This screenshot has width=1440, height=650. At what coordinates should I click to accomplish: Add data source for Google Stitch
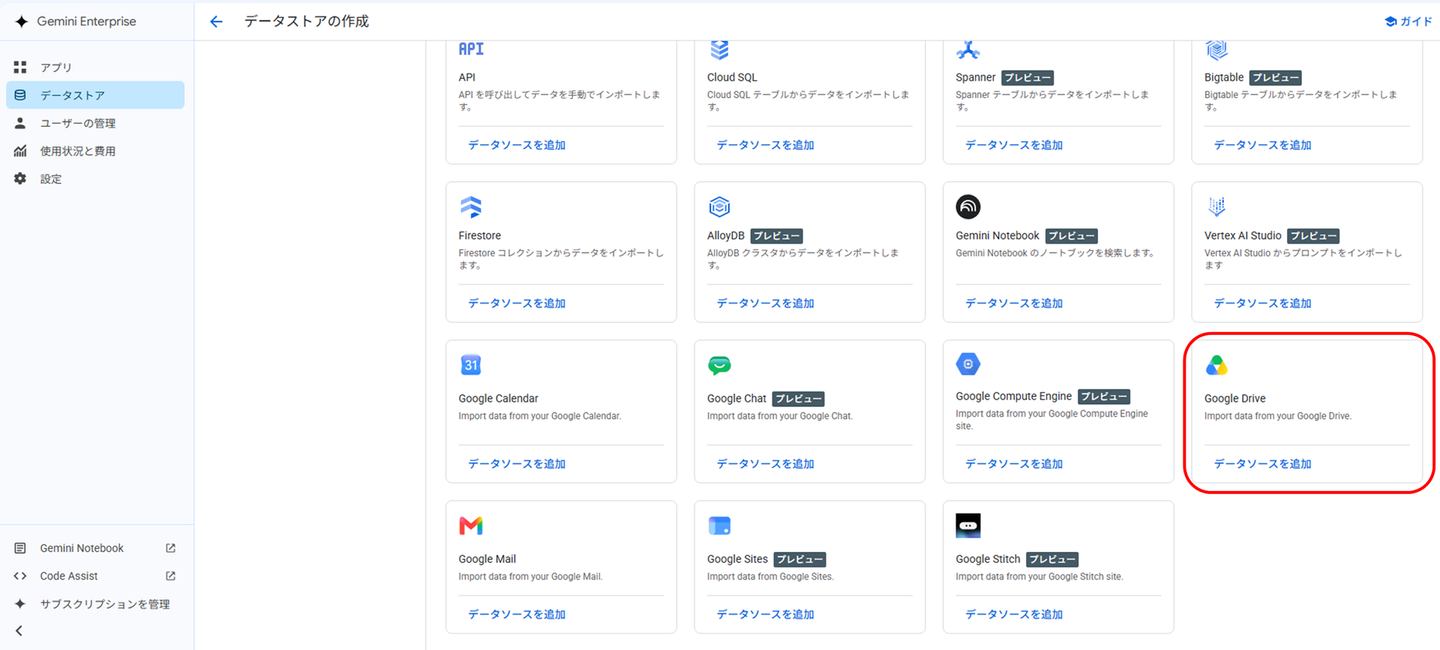pos(1014,615)
